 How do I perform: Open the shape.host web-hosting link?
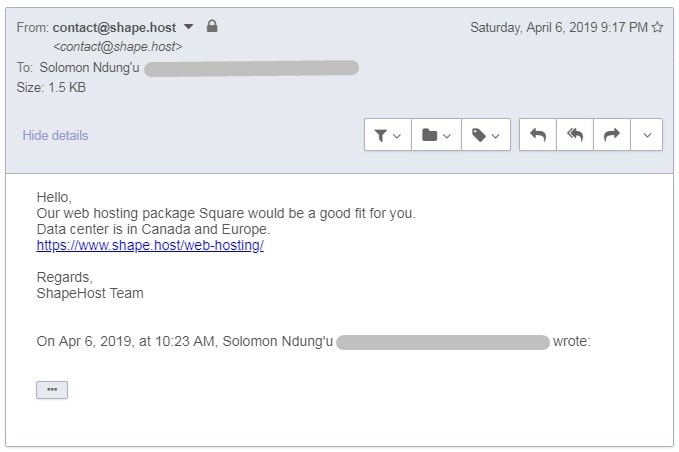point(150,245)
